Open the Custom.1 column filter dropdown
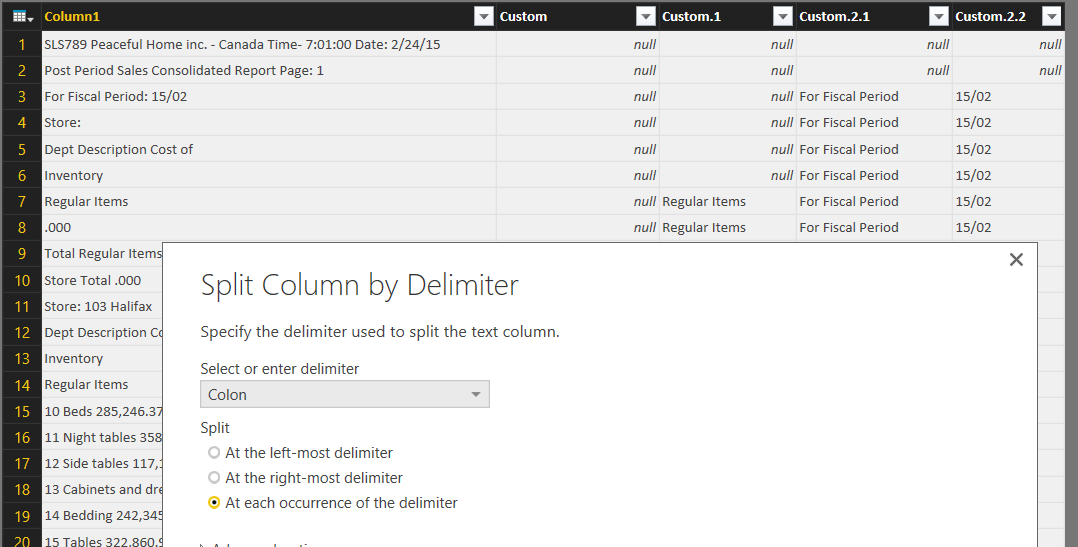The height and width of the screenshot is (547, 1078). (x=783, y=16)
